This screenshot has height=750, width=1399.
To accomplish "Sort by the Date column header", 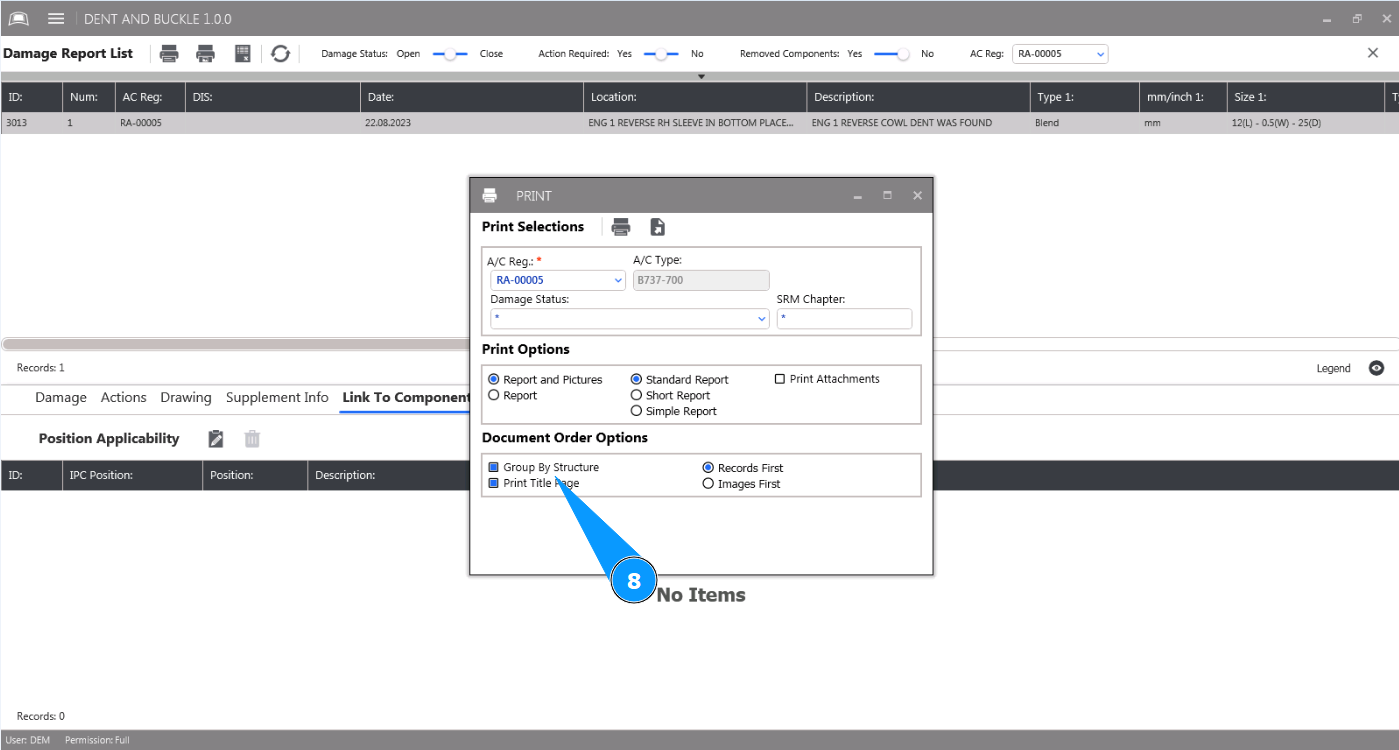I will coord(472,97).
